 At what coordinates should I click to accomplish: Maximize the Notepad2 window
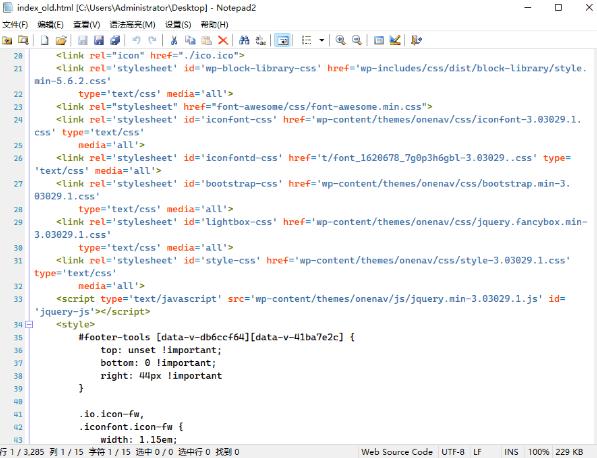(558, 8)
